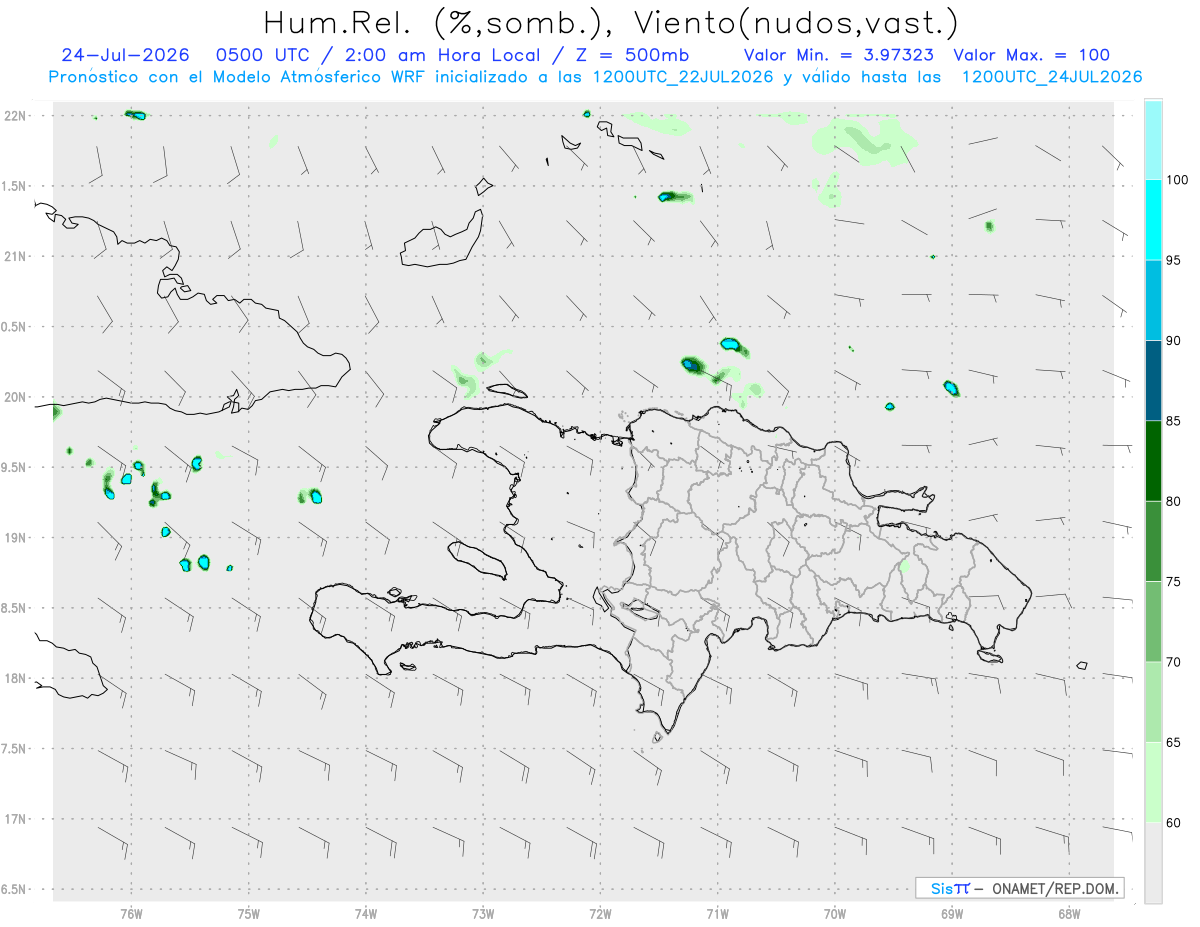
Task: Click the '8.5N' latitude tick label
Action: click(x=12, y=608)
